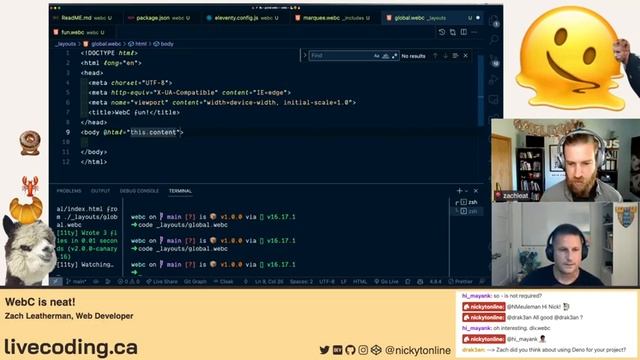Toggle Find in Selection option
This screenshot has width=640, height=360.
click(x=455, y=56)
